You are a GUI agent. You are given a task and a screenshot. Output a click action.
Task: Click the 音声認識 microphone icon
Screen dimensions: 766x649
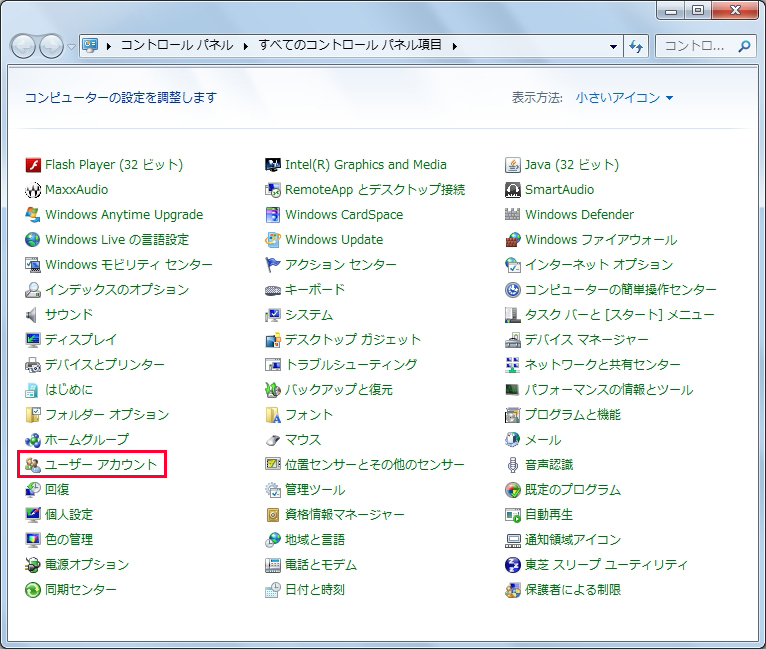click(512, 465)
